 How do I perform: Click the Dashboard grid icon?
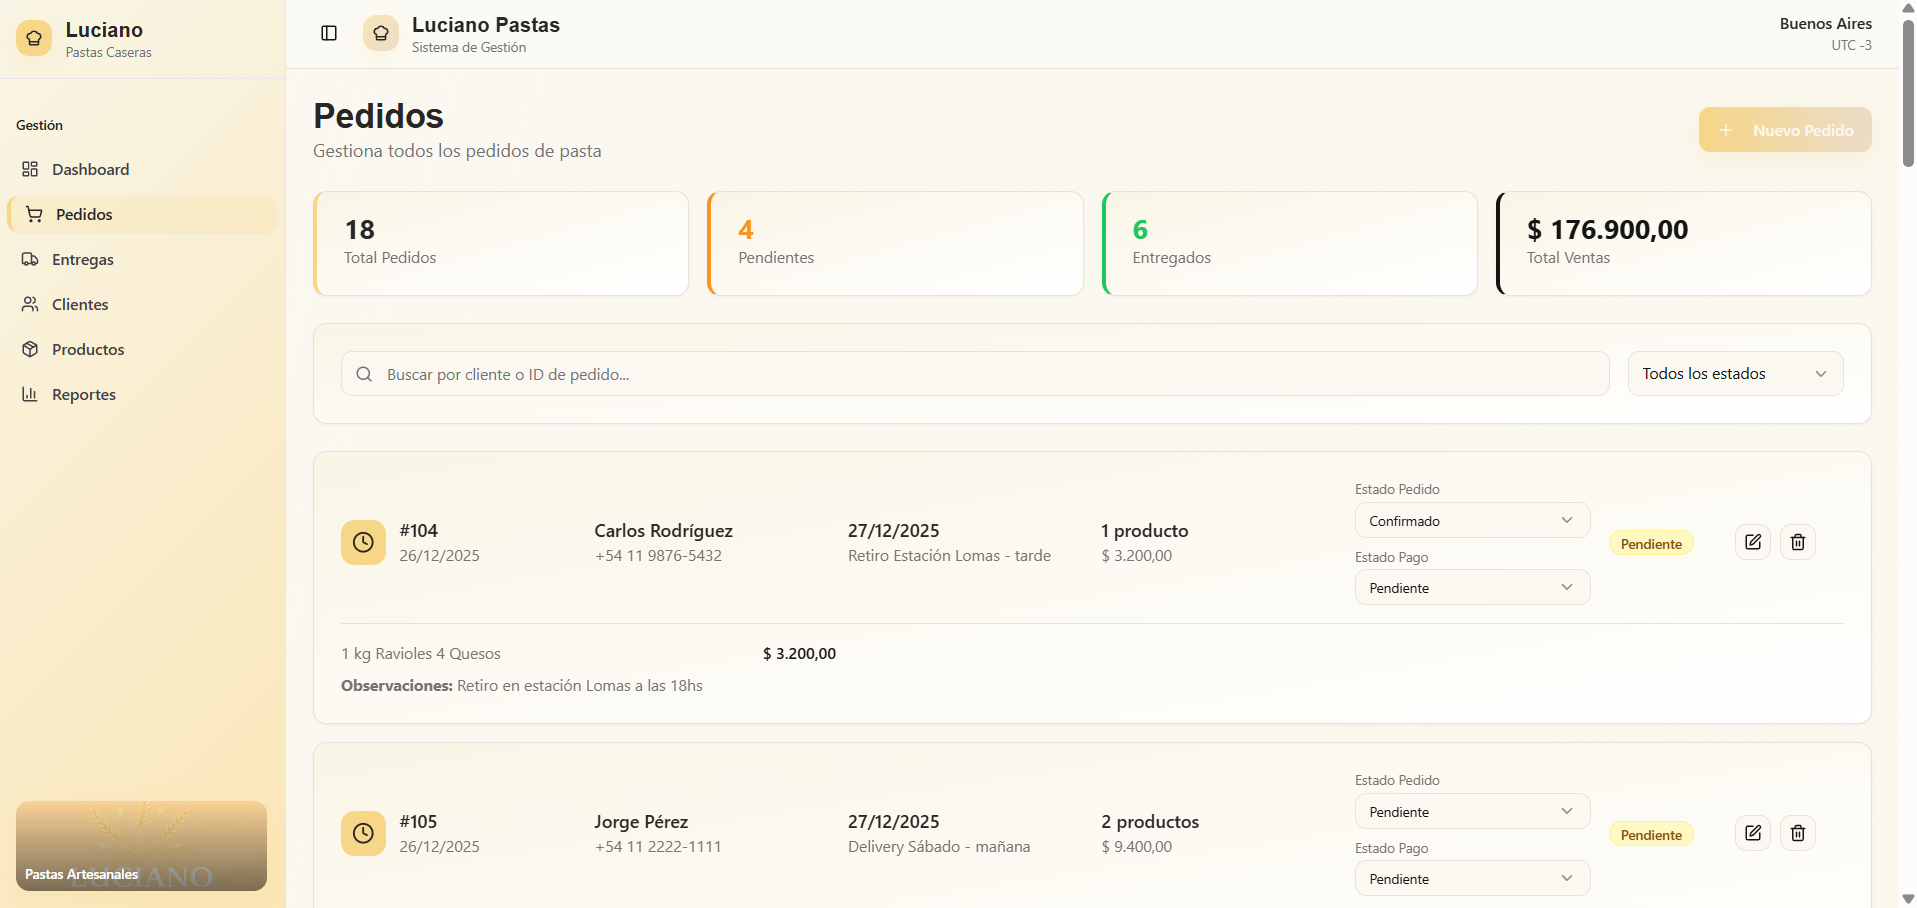pyautogui.click(x=30, y=169)
